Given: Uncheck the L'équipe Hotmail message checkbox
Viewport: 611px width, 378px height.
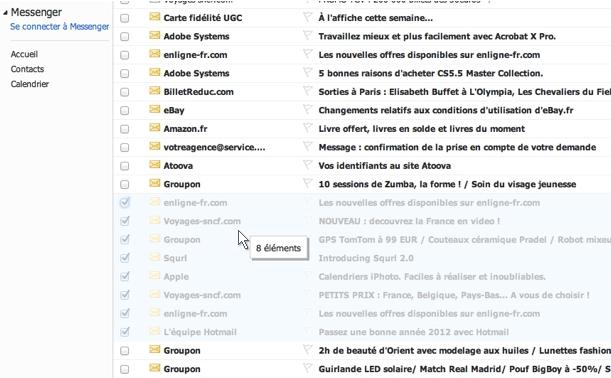Looking at the screenshot, I should 125,332.
